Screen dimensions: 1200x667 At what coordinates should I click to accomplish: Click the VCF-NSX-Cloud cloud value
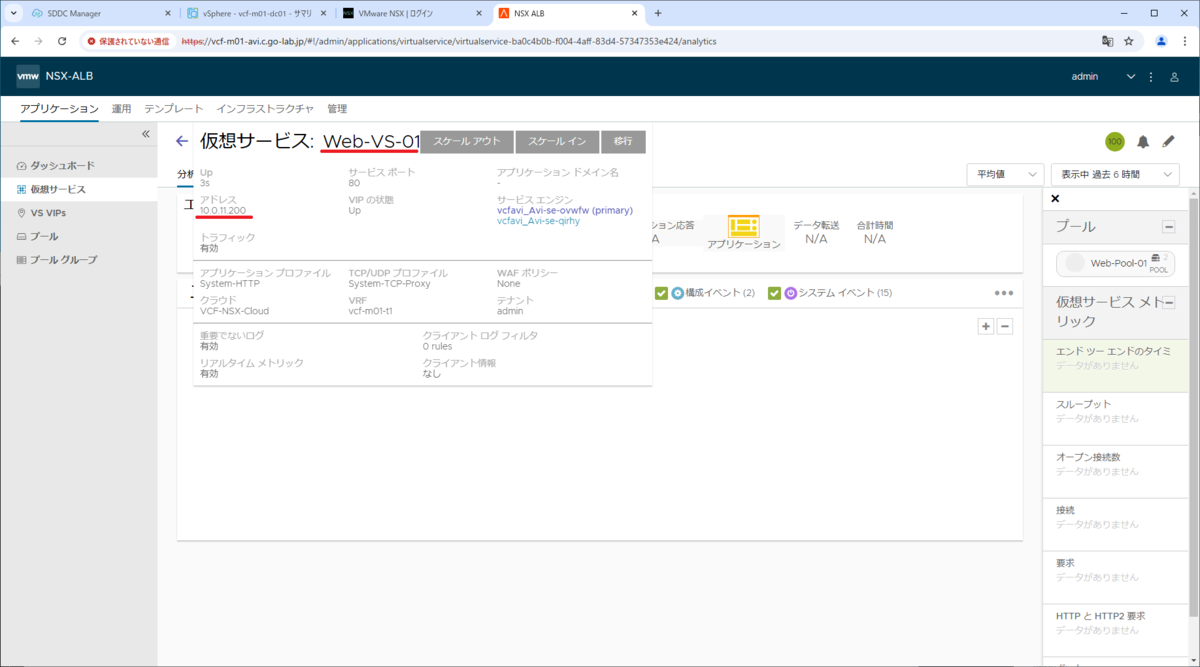coord(234,310)
